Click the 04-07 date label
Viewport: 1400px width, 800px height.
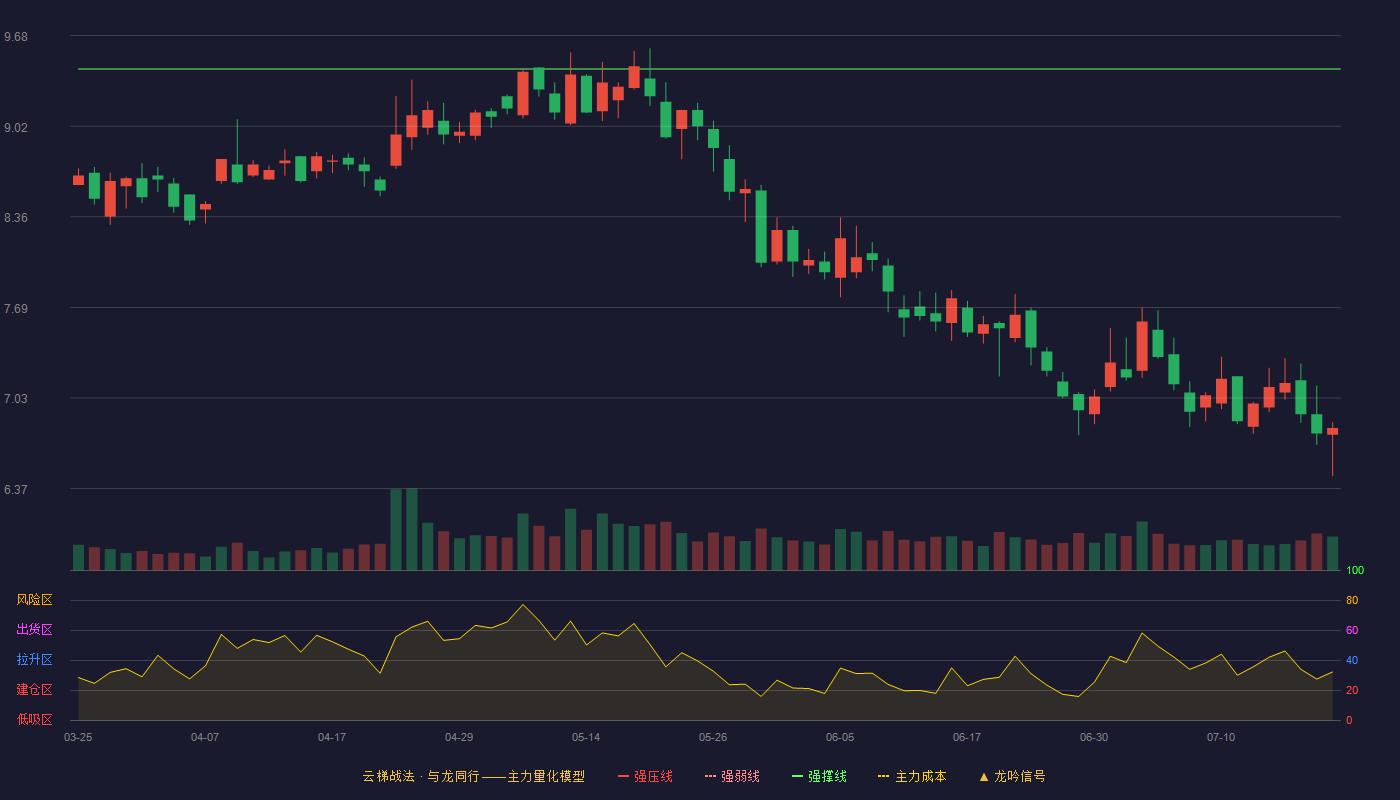(205, 737)
